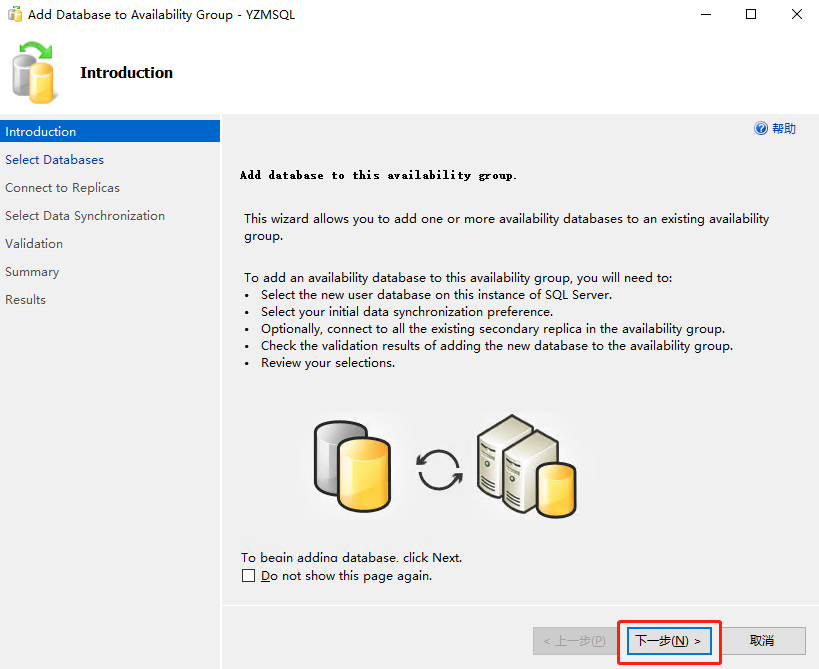Click the circular sync arrows graphic
The image size is (819, 669).
click(438, 470)
